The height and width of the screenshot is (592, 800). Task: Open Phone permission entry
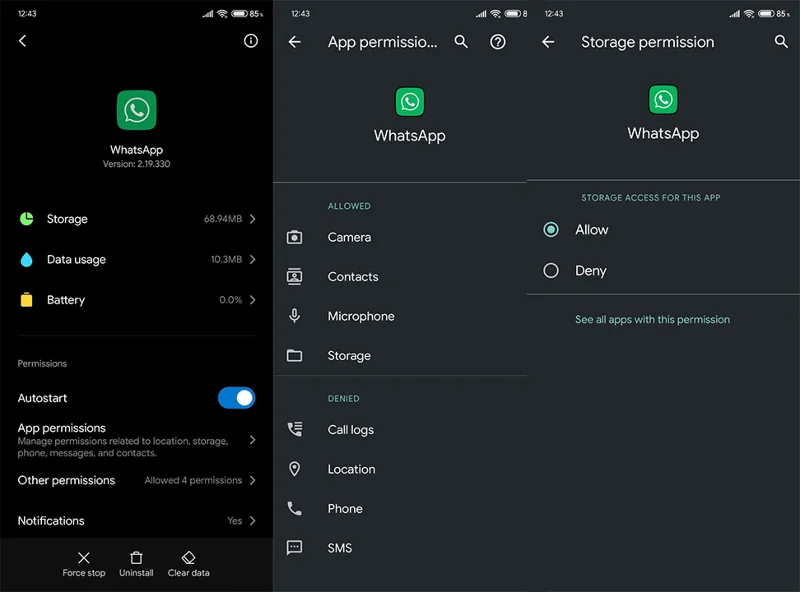click(400, 508)
